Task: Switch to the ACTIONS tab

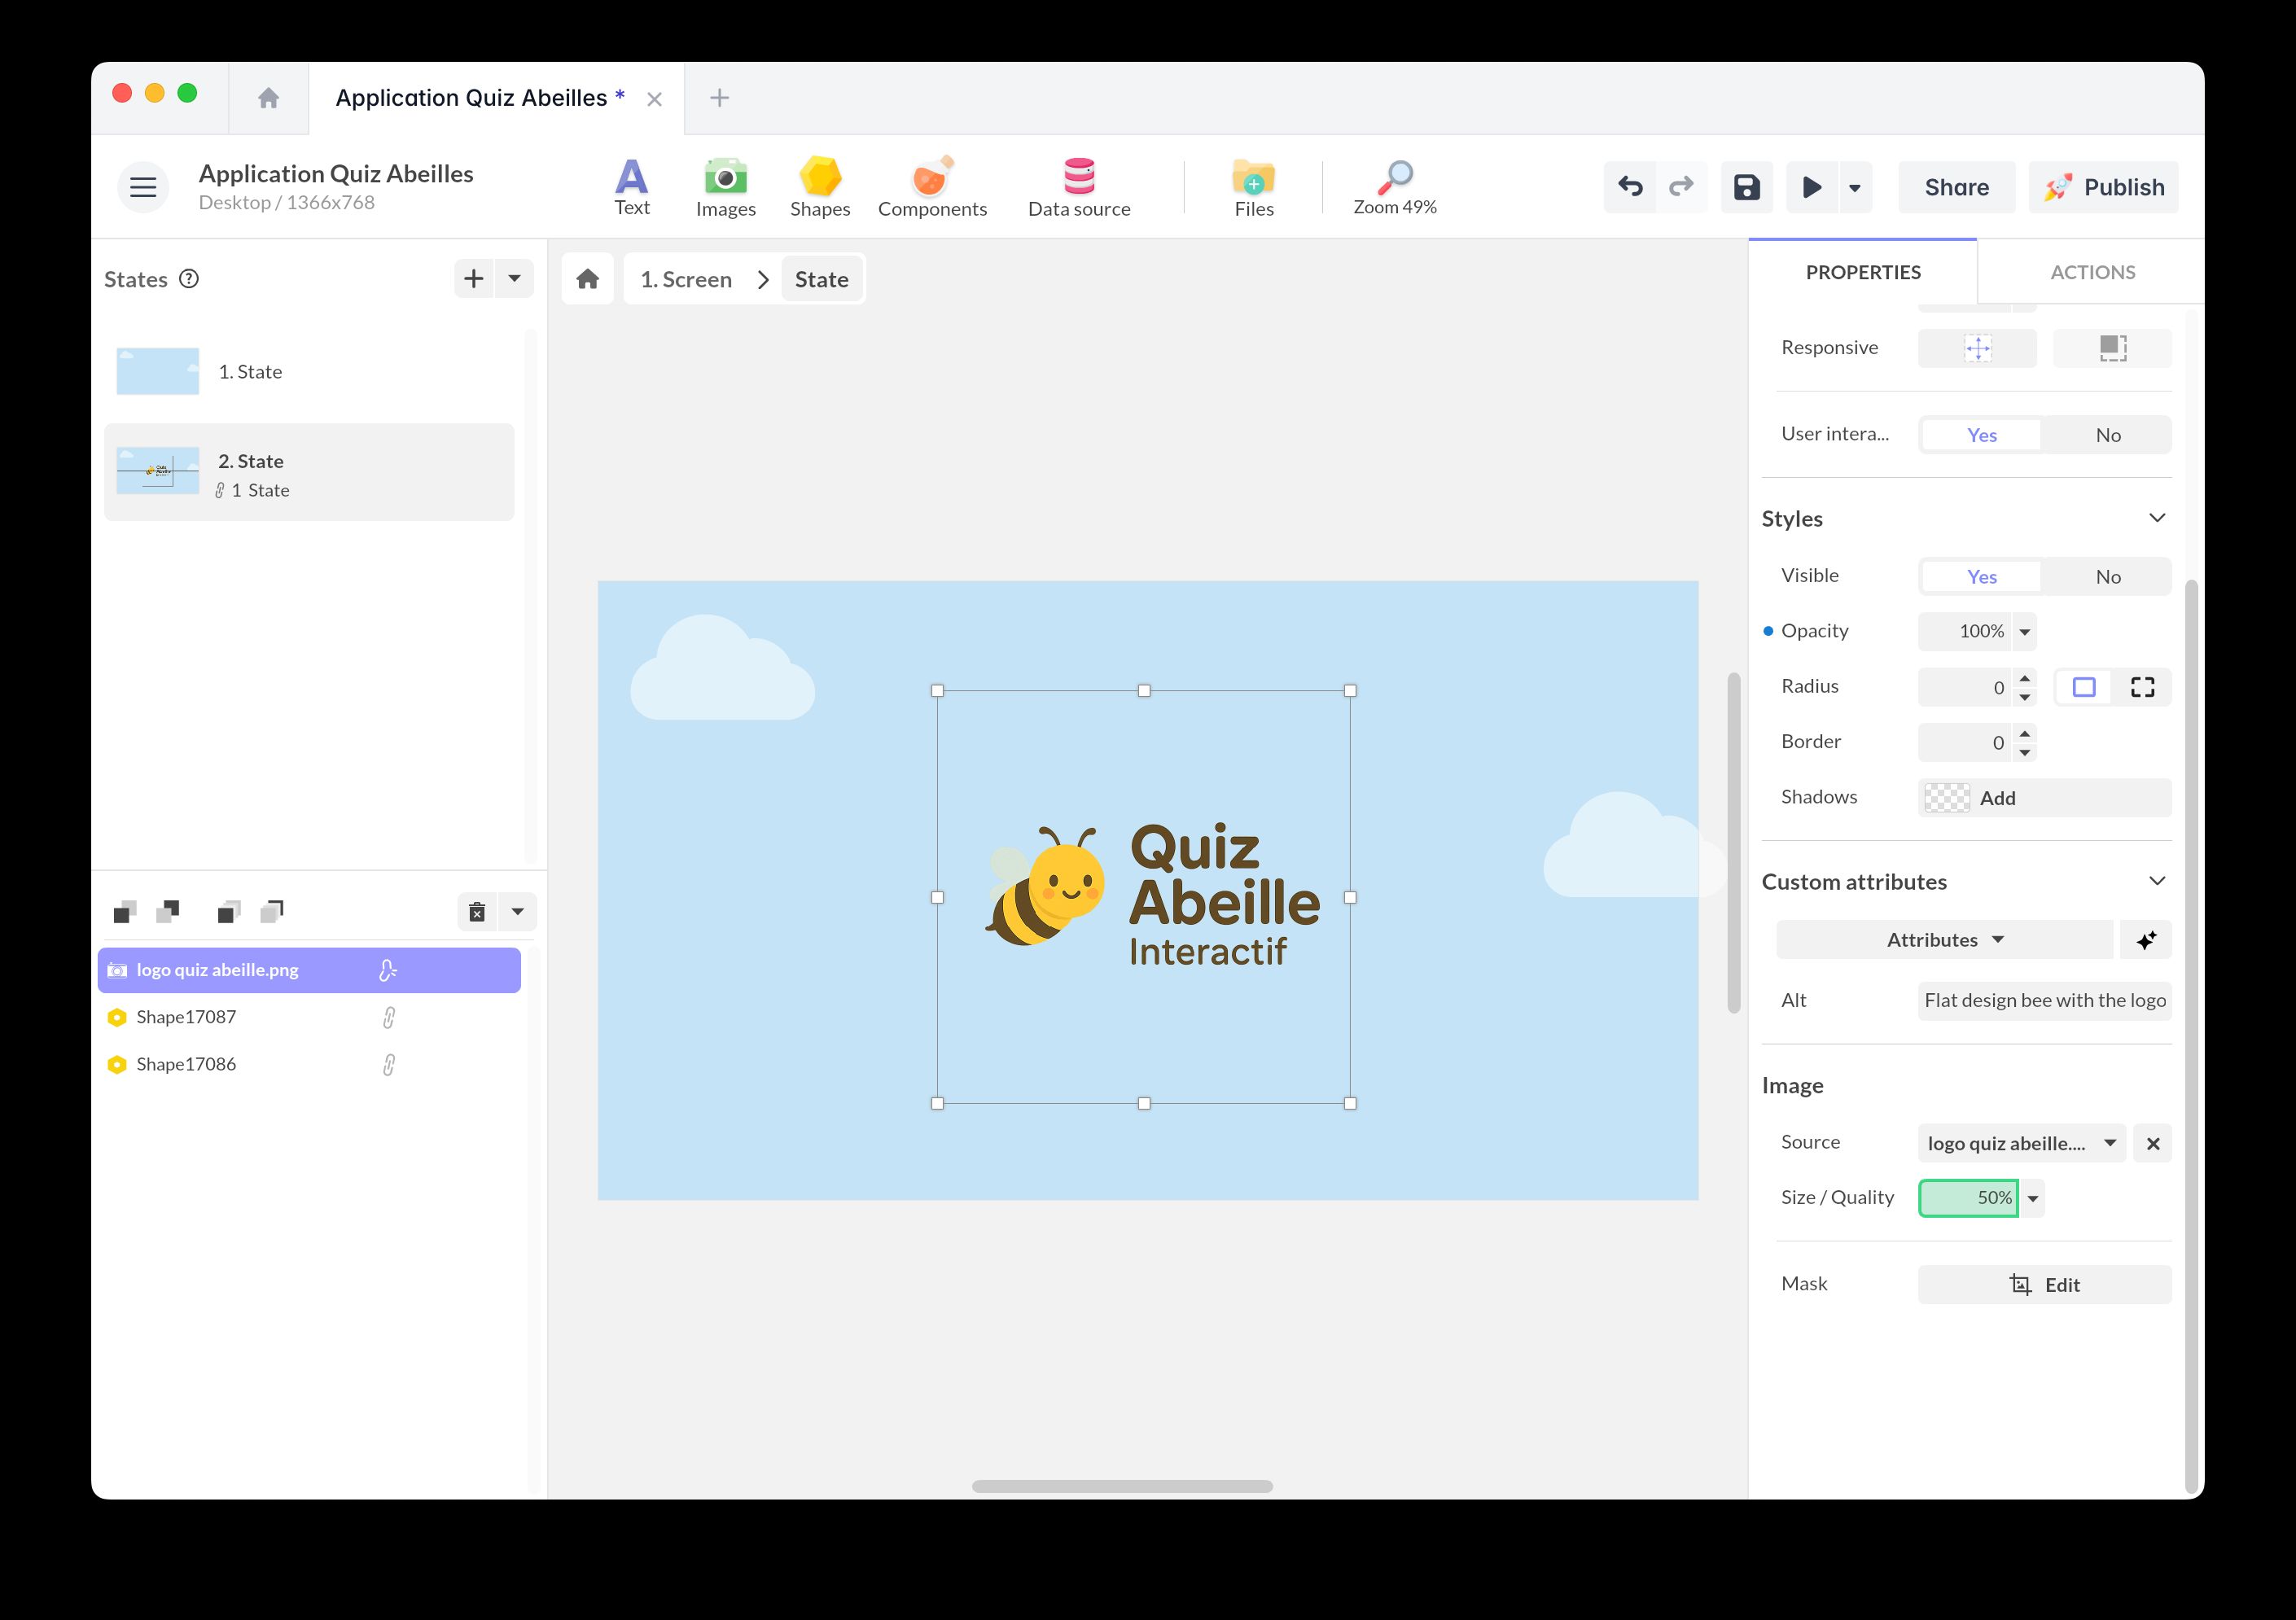Action: [2091, 272]
